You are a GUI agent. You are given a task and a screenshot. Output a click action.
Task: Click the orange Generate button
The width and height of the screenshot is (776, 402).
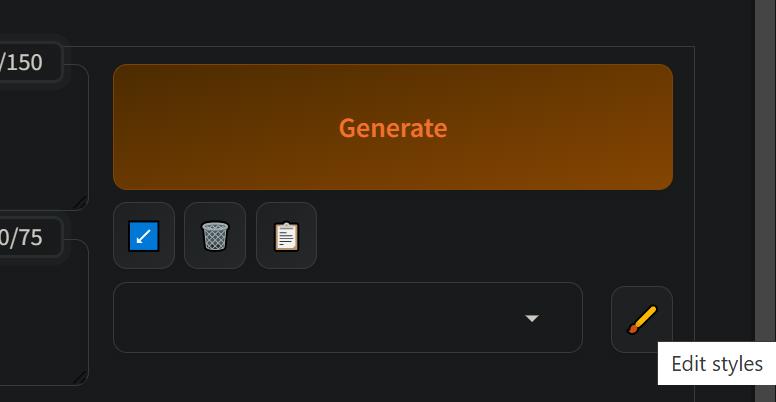coord(392,127)
